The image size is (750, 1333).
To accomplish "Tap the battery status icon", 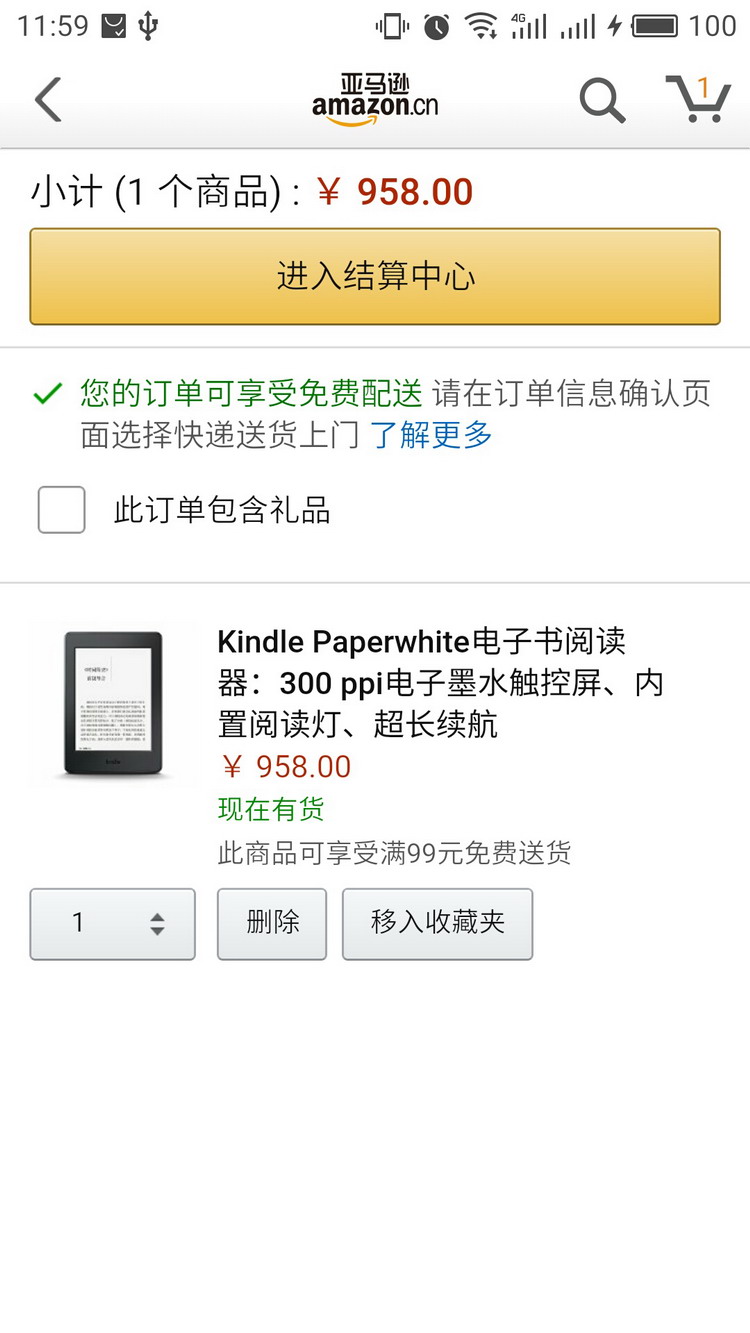I will pyautogui.click(x=655, y=26).
